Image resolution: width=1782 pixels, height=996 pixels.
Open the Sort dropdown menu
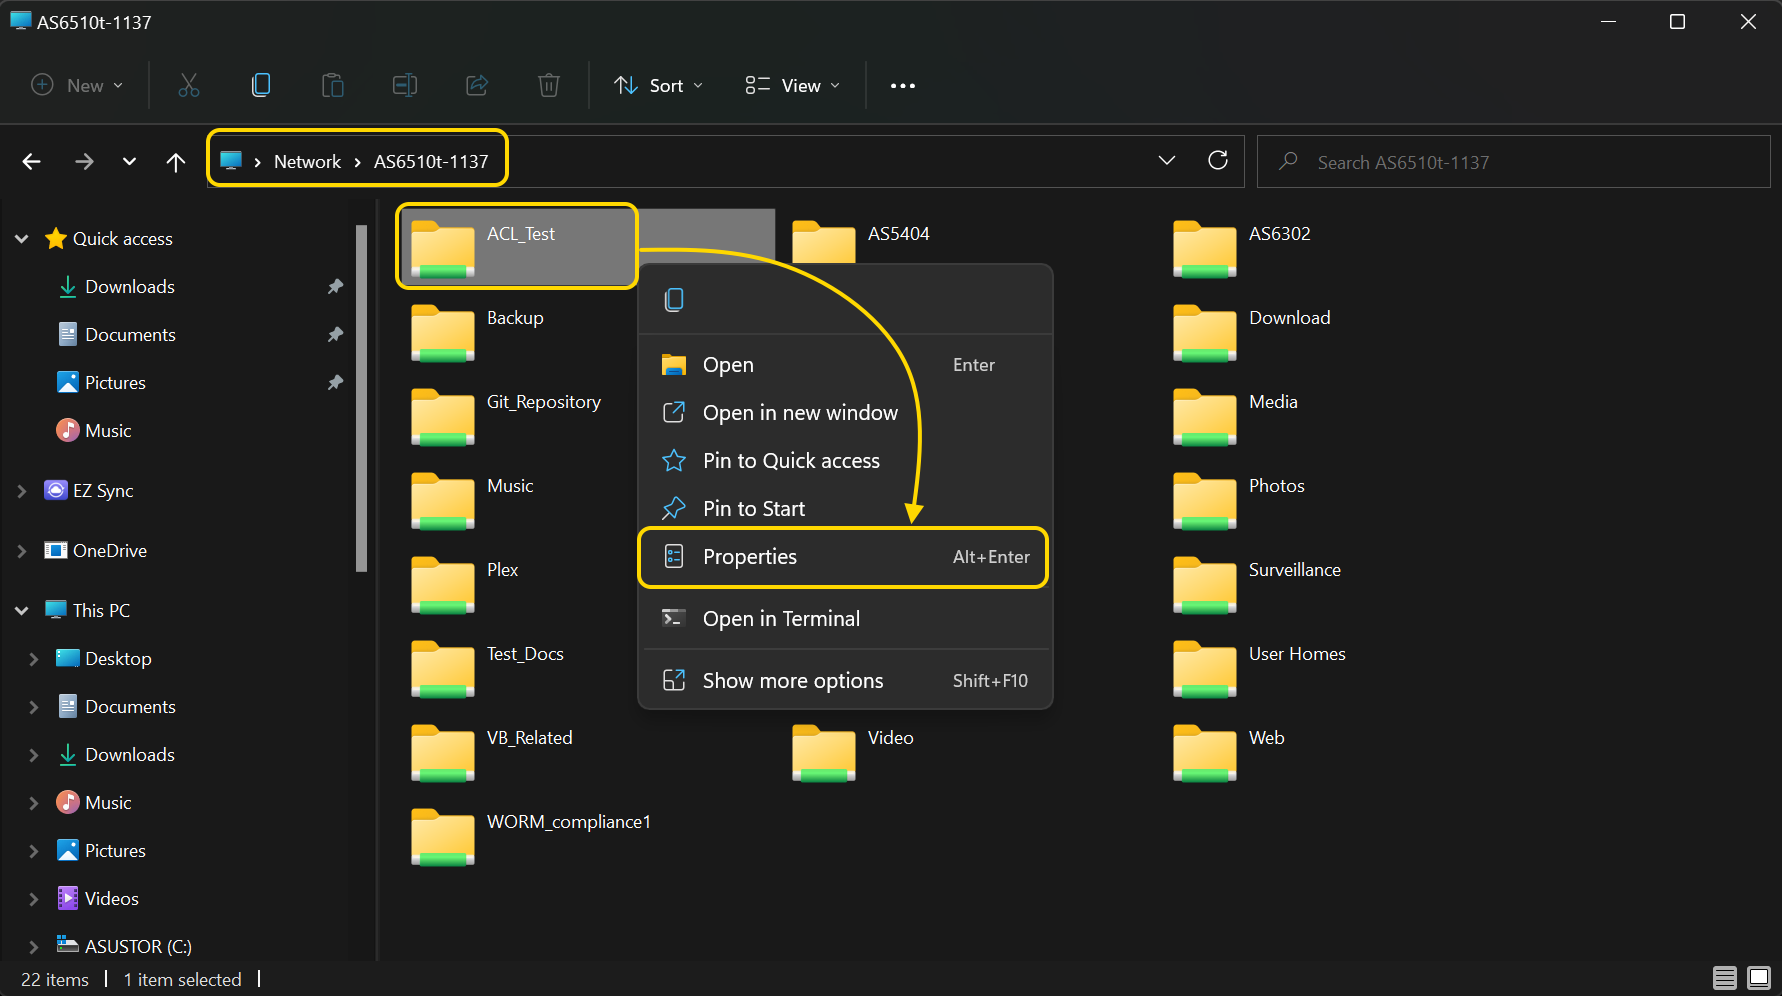point(659,85)
